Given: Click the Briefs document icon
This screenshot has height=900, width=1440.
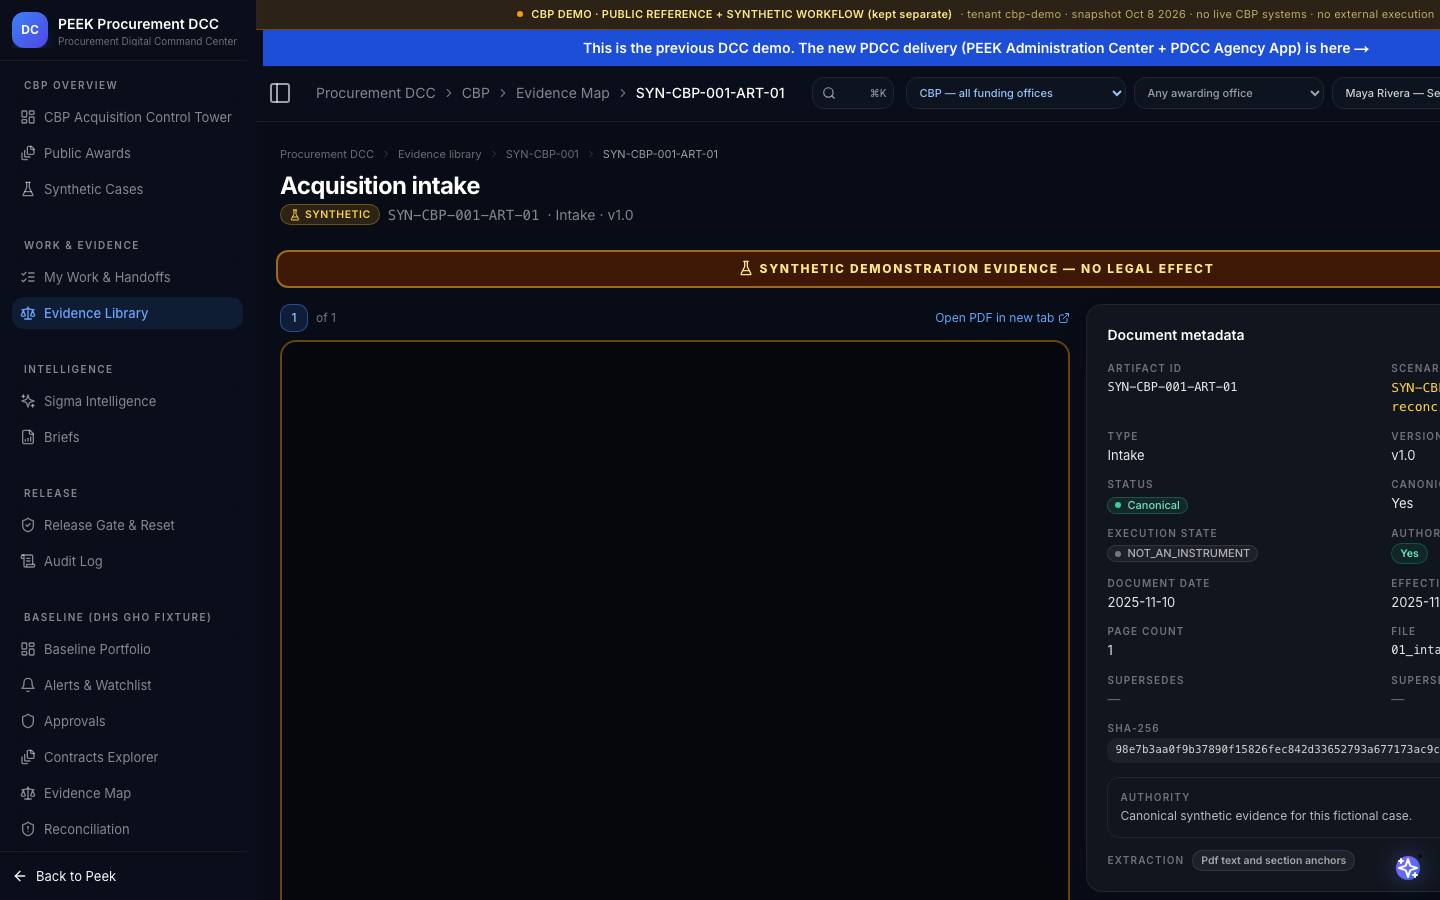Looking at the screenshot, I should (x=28, y=437).
